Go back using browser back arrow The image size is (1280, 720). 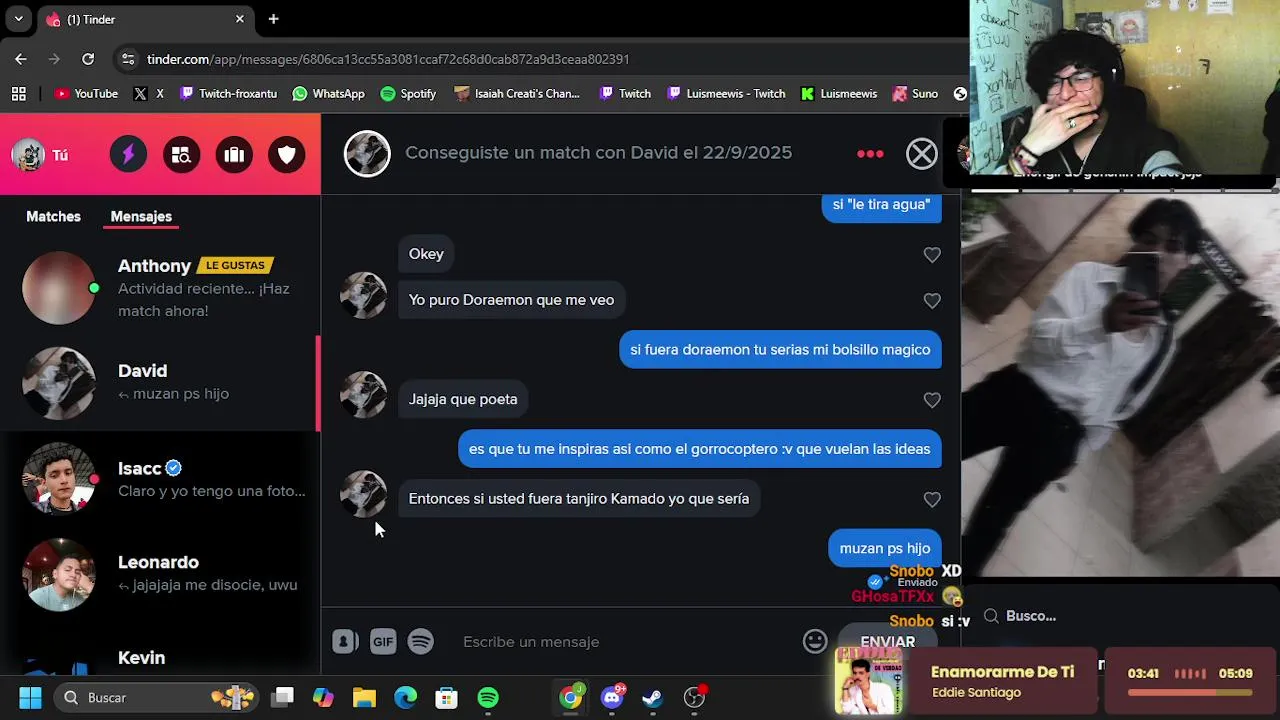tap(21, 59)
